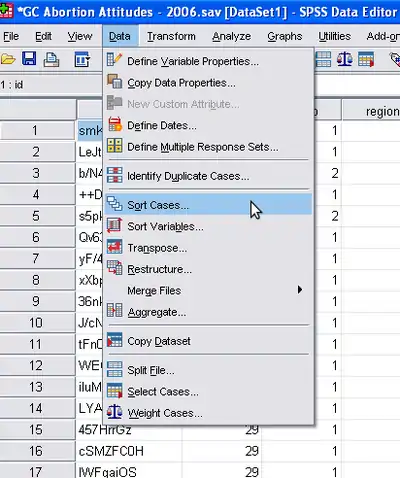Viewport: 400px width, 478px height.
Task: Click the Save floppy disk toolbar icon
Action: coord(29,59)
